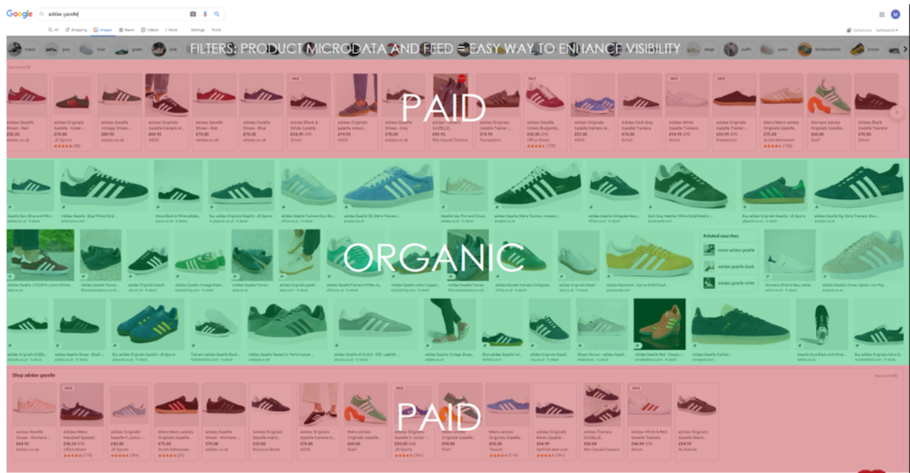
Task: Apply the blue filter chip
Action: [93, 49]
